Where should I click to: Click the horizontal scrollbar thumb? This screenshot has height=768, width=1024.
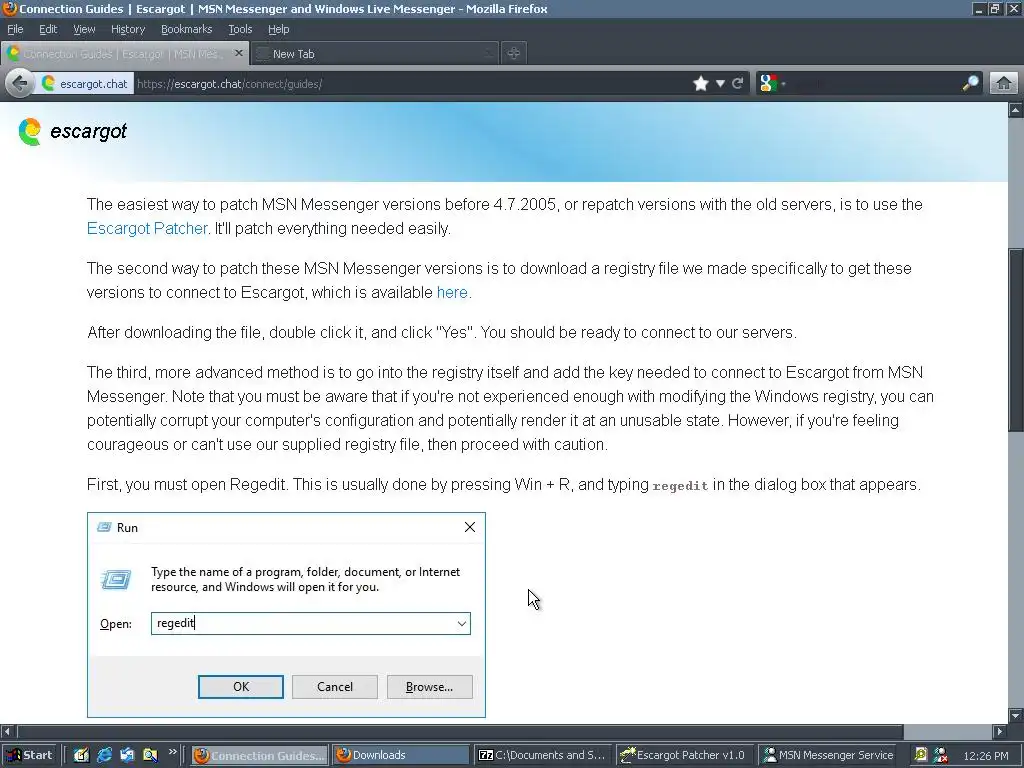point(460,731)
